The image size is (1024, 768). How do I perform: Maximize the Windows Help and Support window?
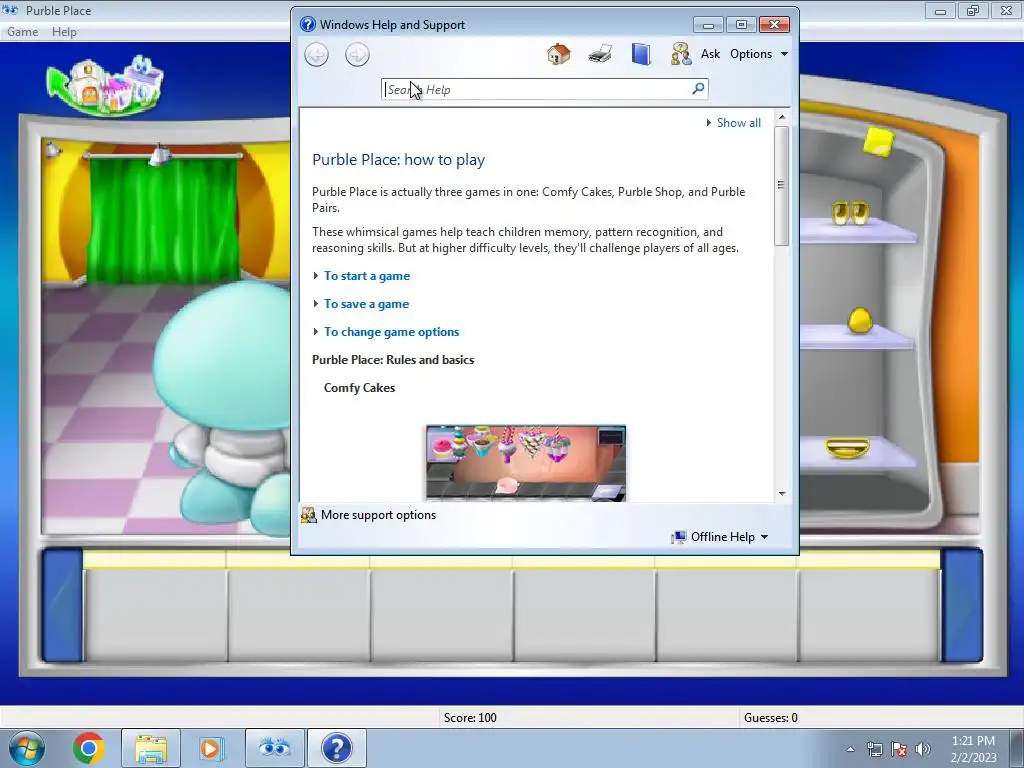point(741,25)
